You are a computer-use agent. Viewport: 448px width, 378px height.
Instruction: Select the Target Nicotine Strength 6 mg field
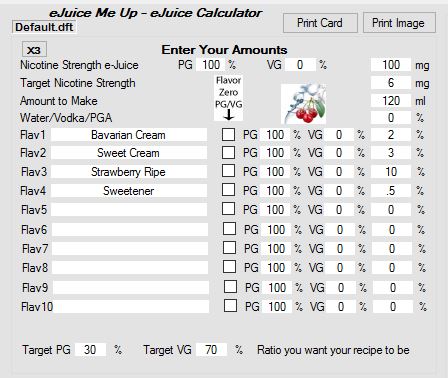coord(391,82)
